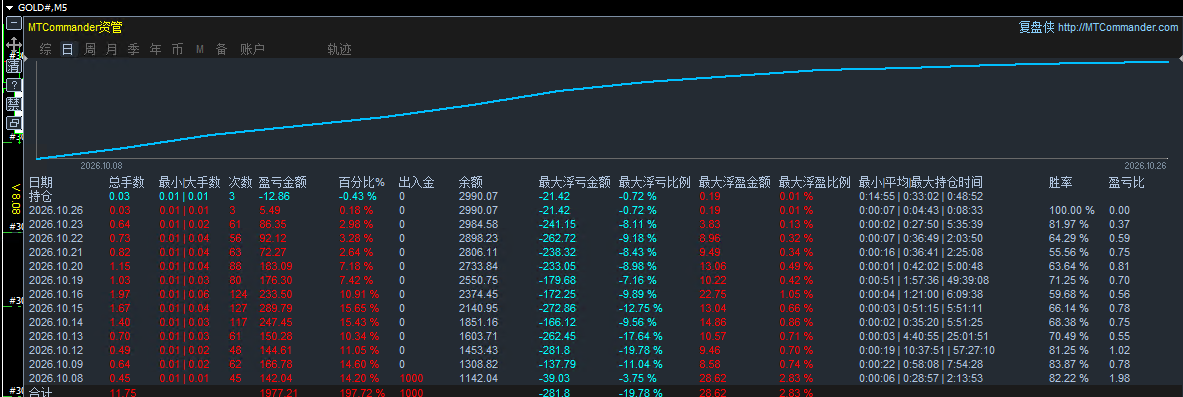The image size is (1183, 397).
Task: Open the 账户 account tab
Action: click(253, 49)
